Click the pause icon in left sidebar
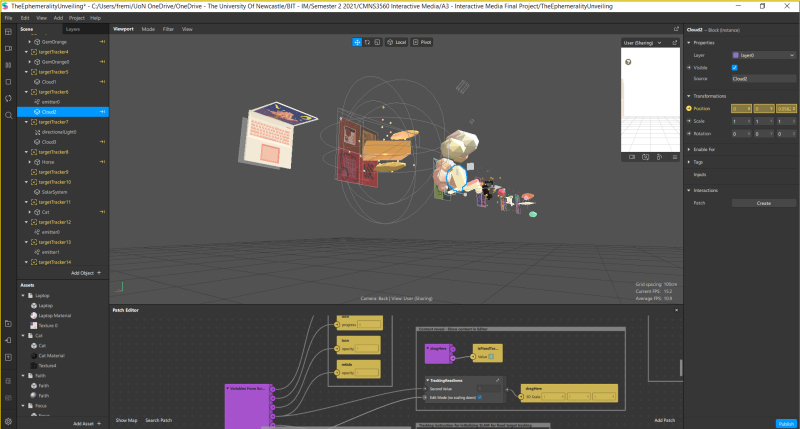This screenshot has height=429, width=800. click(8, 65)
